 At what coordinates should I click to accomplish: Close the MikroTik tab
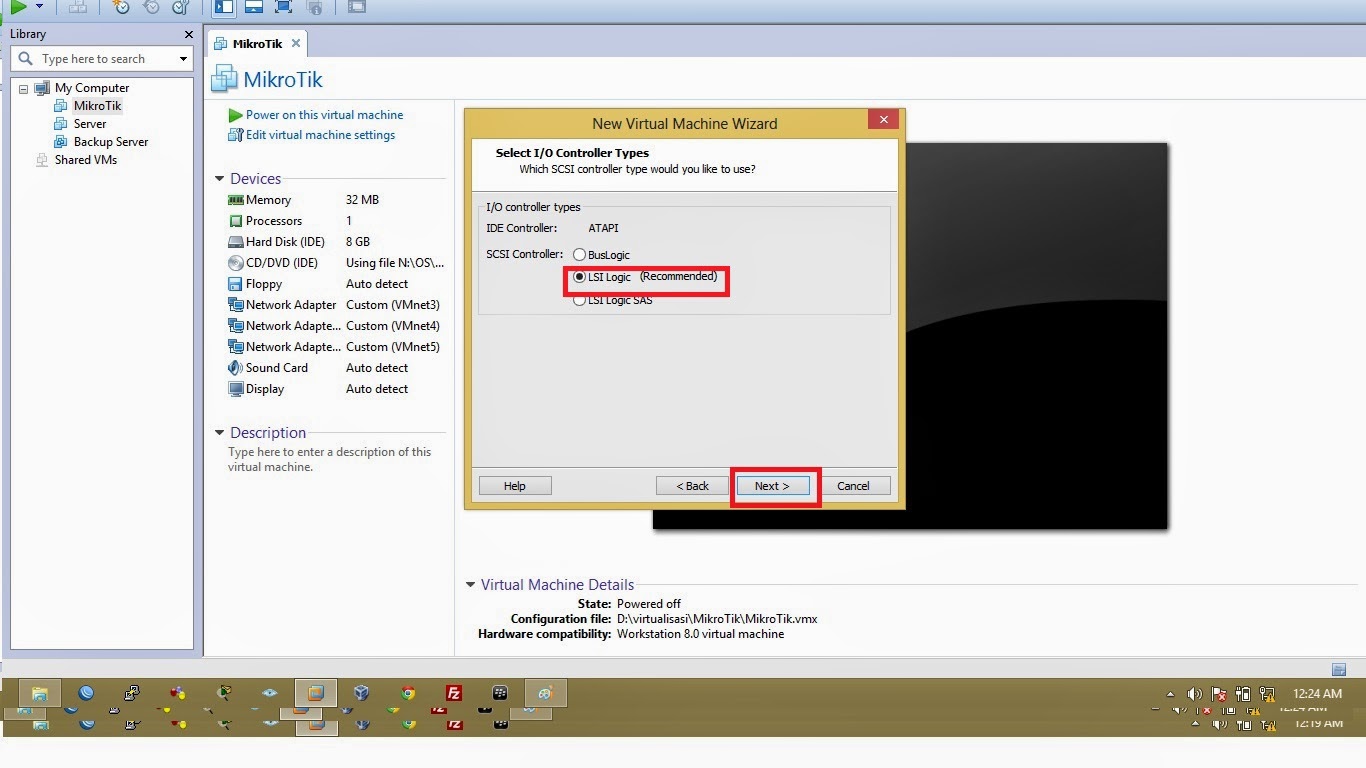tap(296, 44)
